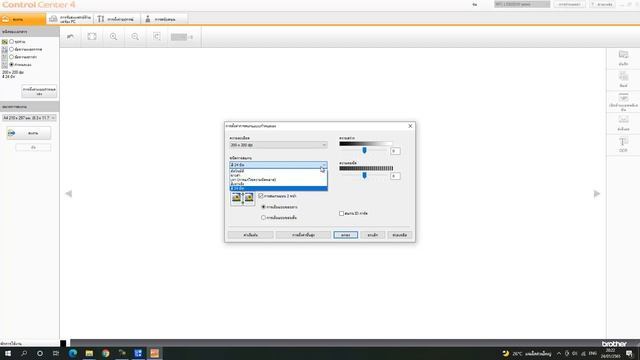Open the orange PowerPoint taskbar icon

[x=154, y=353]
